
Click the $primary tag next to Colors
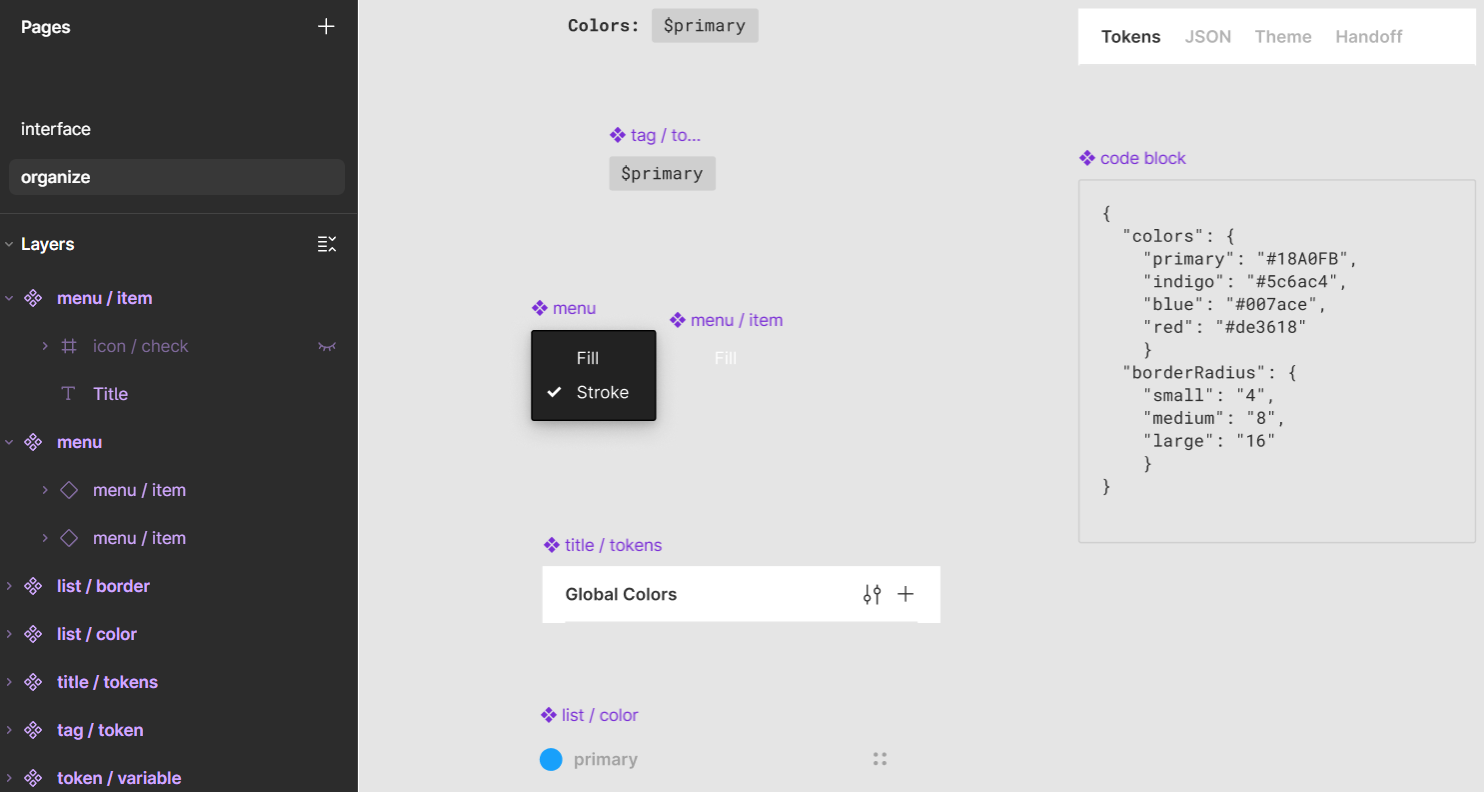[x=704, y=26]
